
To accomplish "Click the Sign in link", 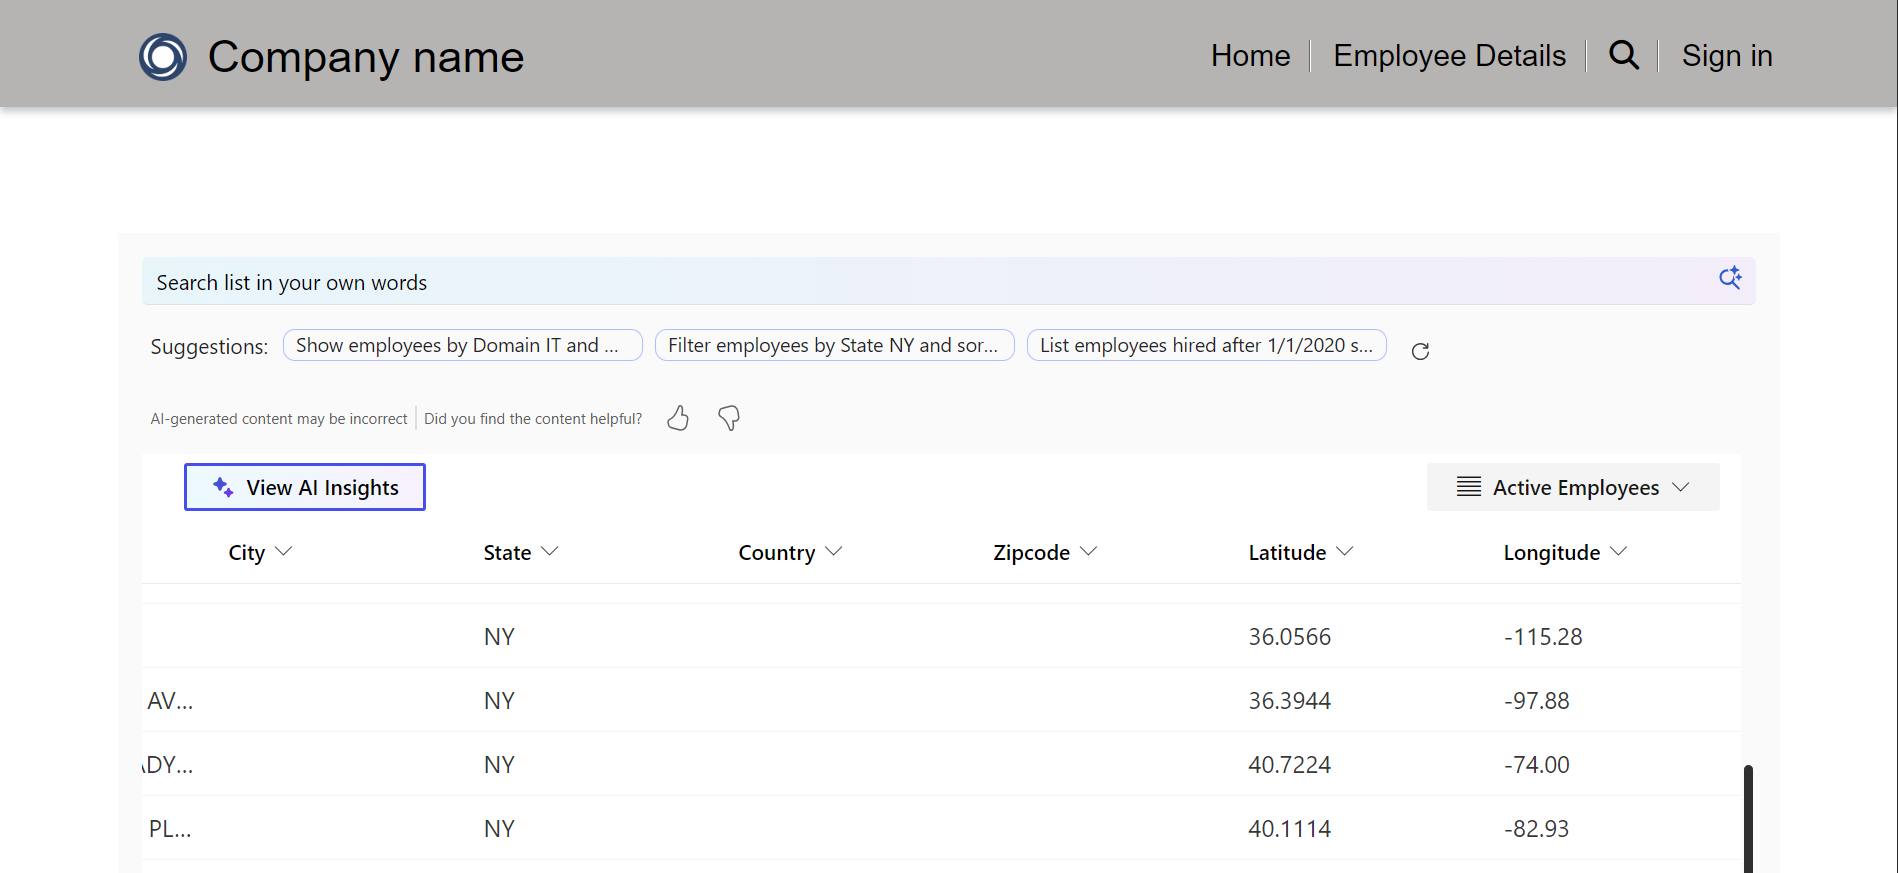I will (x=1727, y=56).
